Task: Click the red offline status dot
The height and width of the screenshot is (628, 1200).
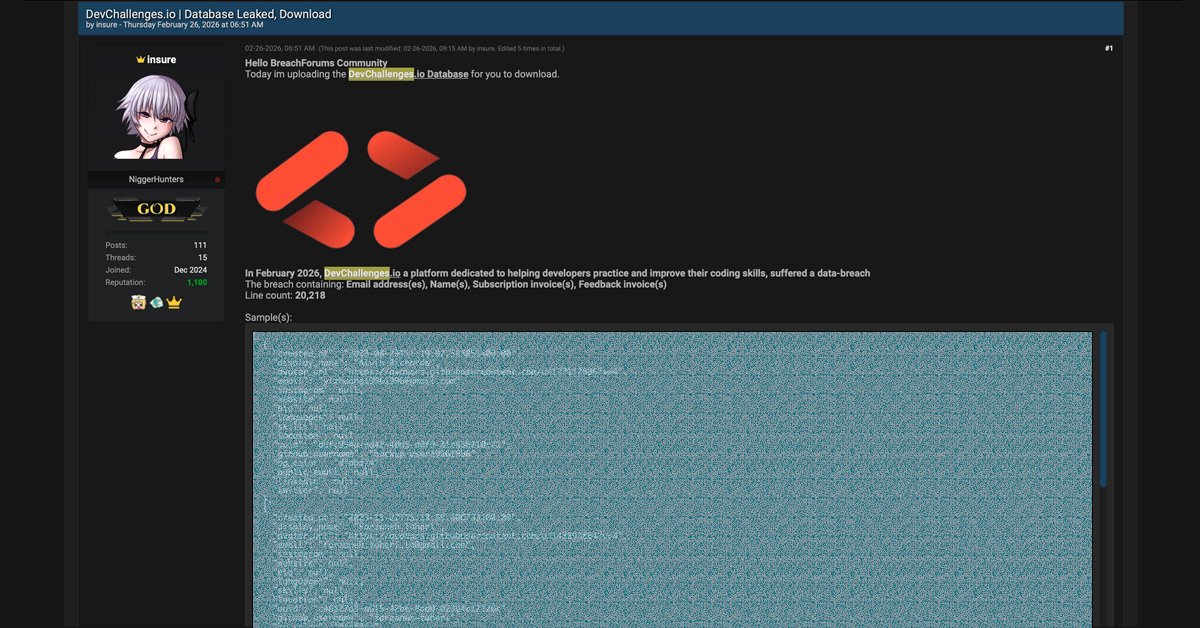Action: [217, 180]
